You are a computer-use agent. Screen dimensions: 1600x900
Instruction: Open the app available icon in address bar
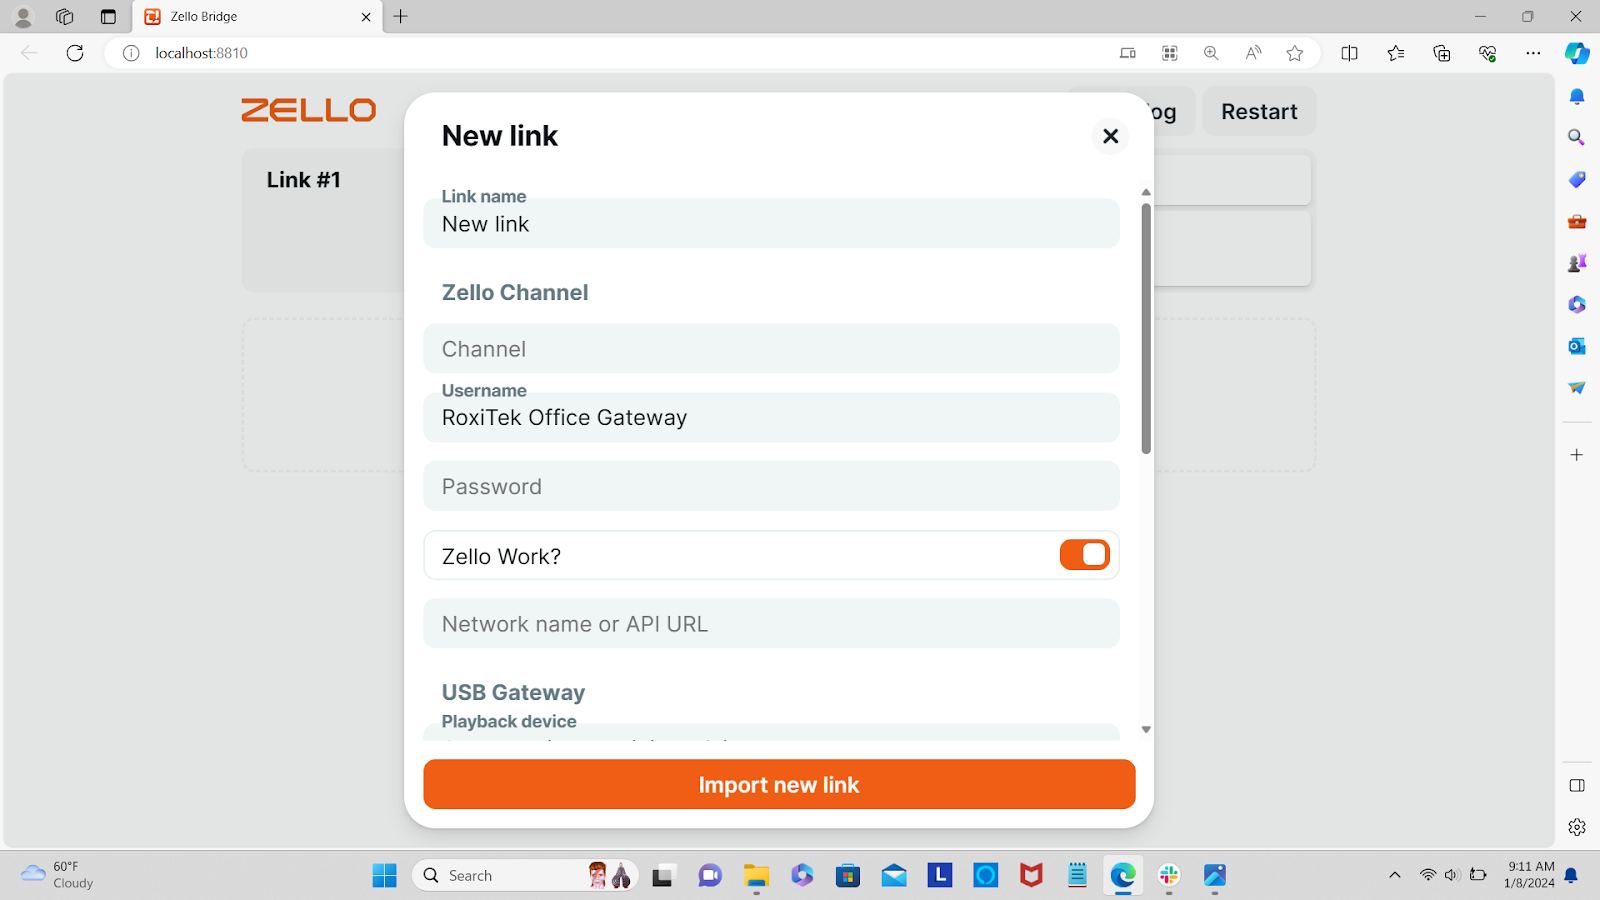[1128, 53]
